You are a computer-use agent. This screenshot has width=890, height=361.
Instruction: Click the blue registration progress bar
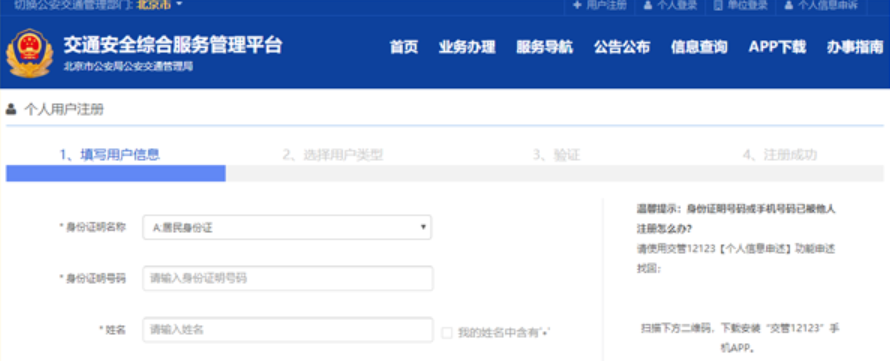click(x=116, y=174)
